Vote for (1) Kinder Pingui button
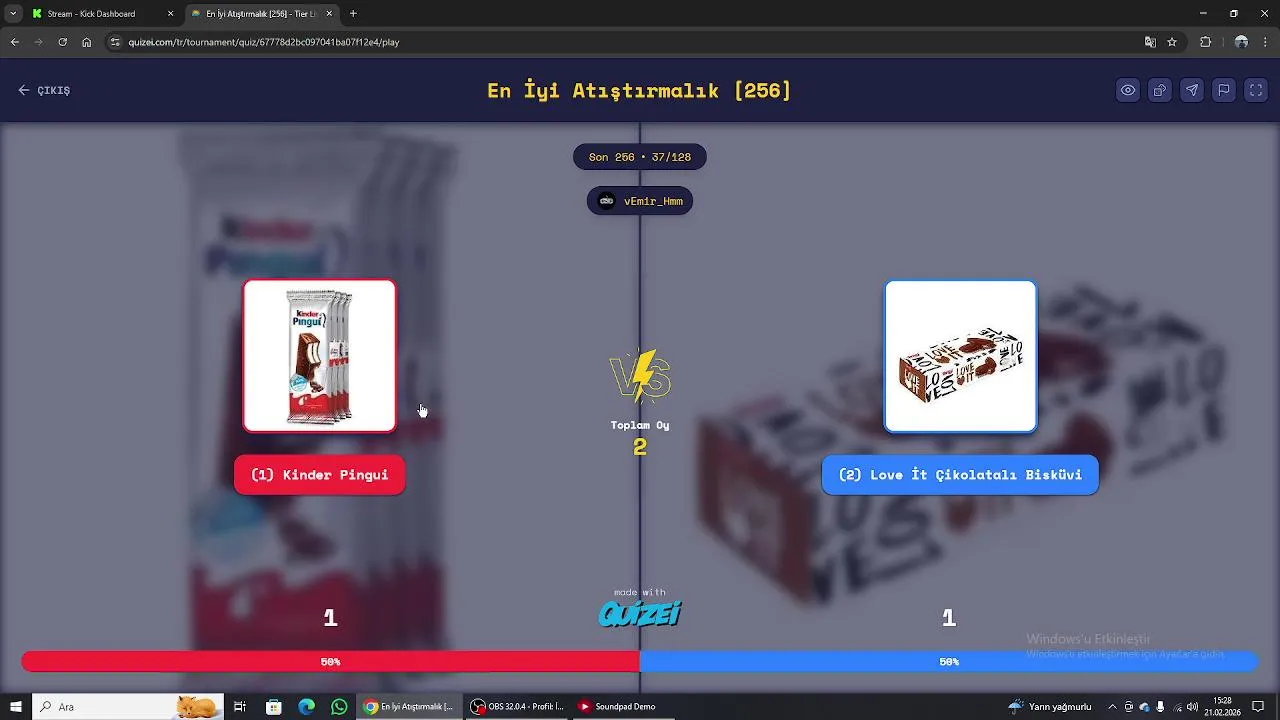The image size is (1280, 720). (319, 475)
